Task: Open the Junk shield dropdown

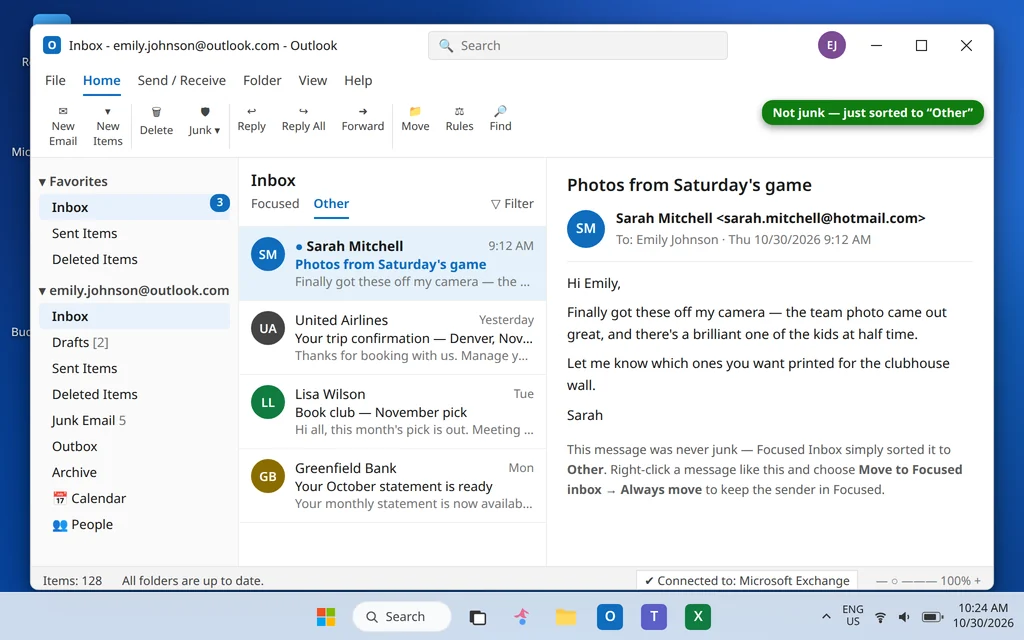Action: 204,122
